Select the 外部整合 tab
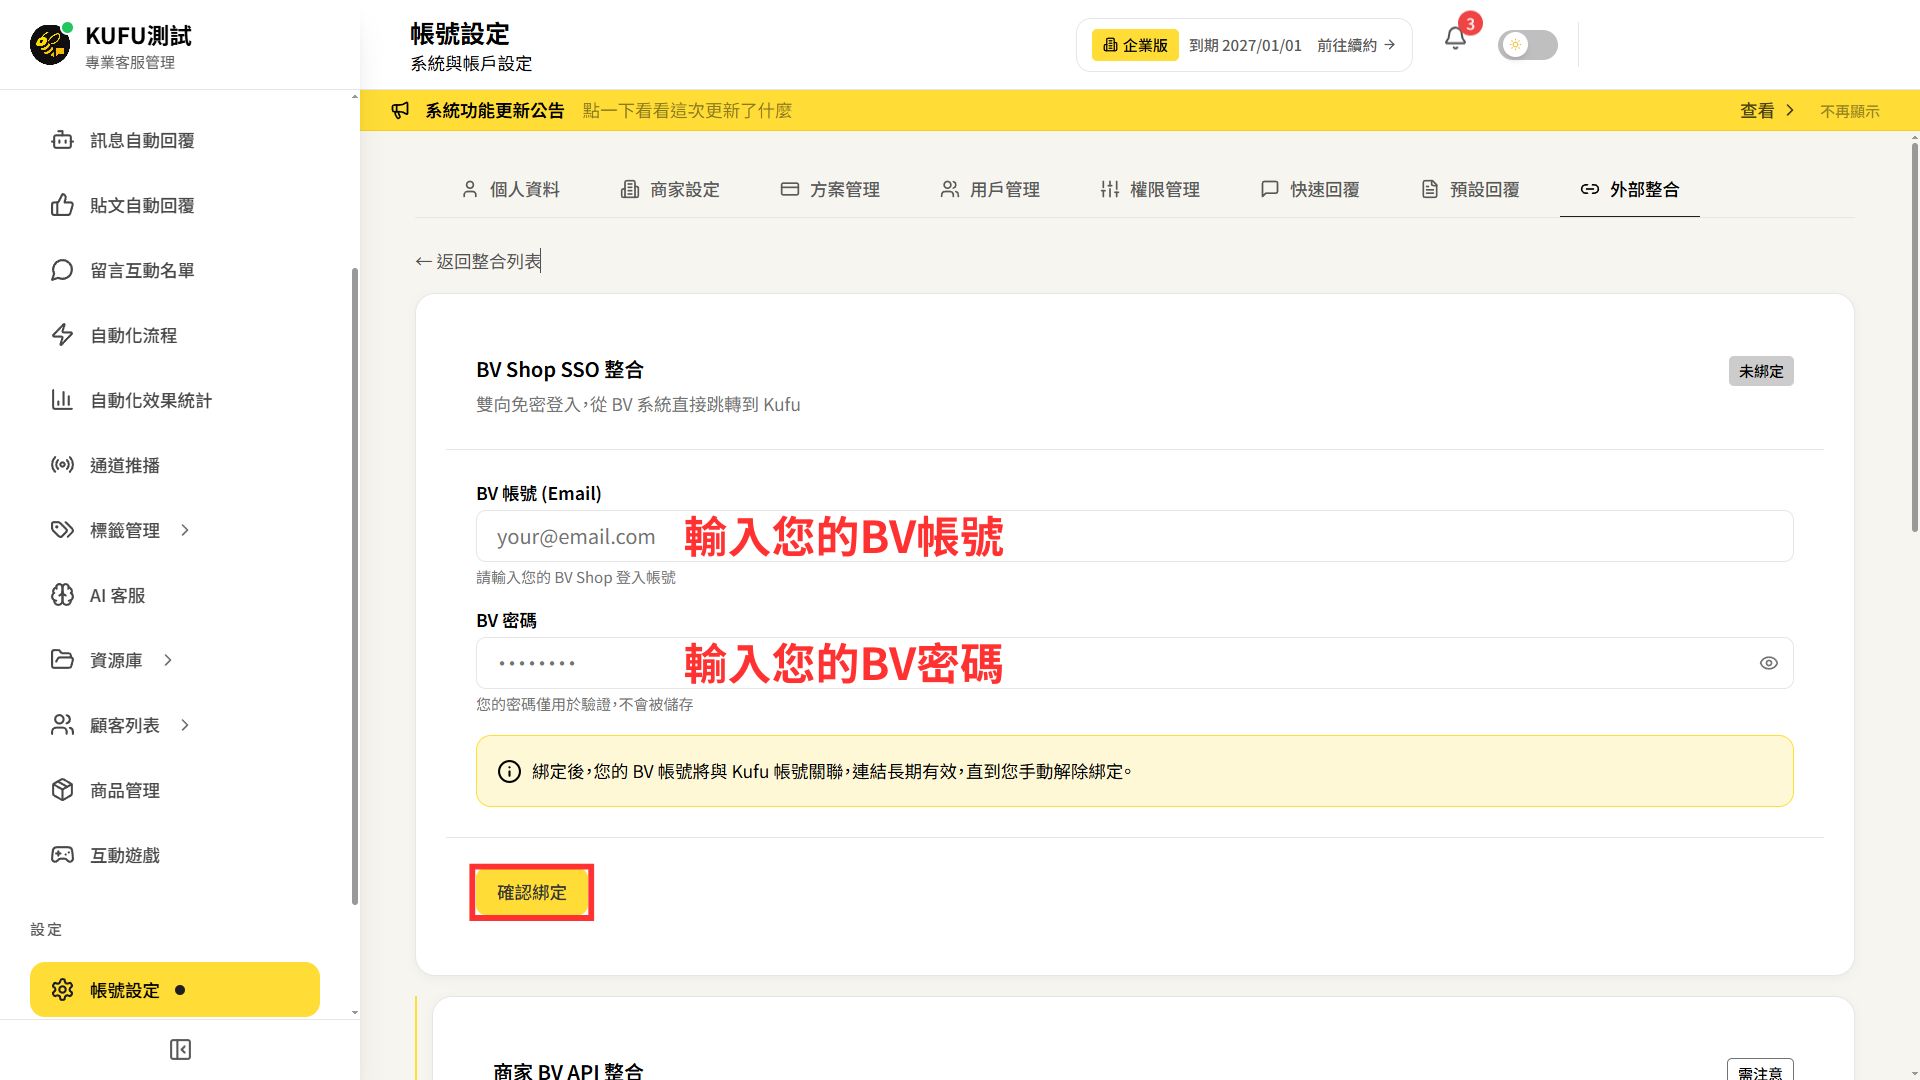 (x=1630, y=189)
